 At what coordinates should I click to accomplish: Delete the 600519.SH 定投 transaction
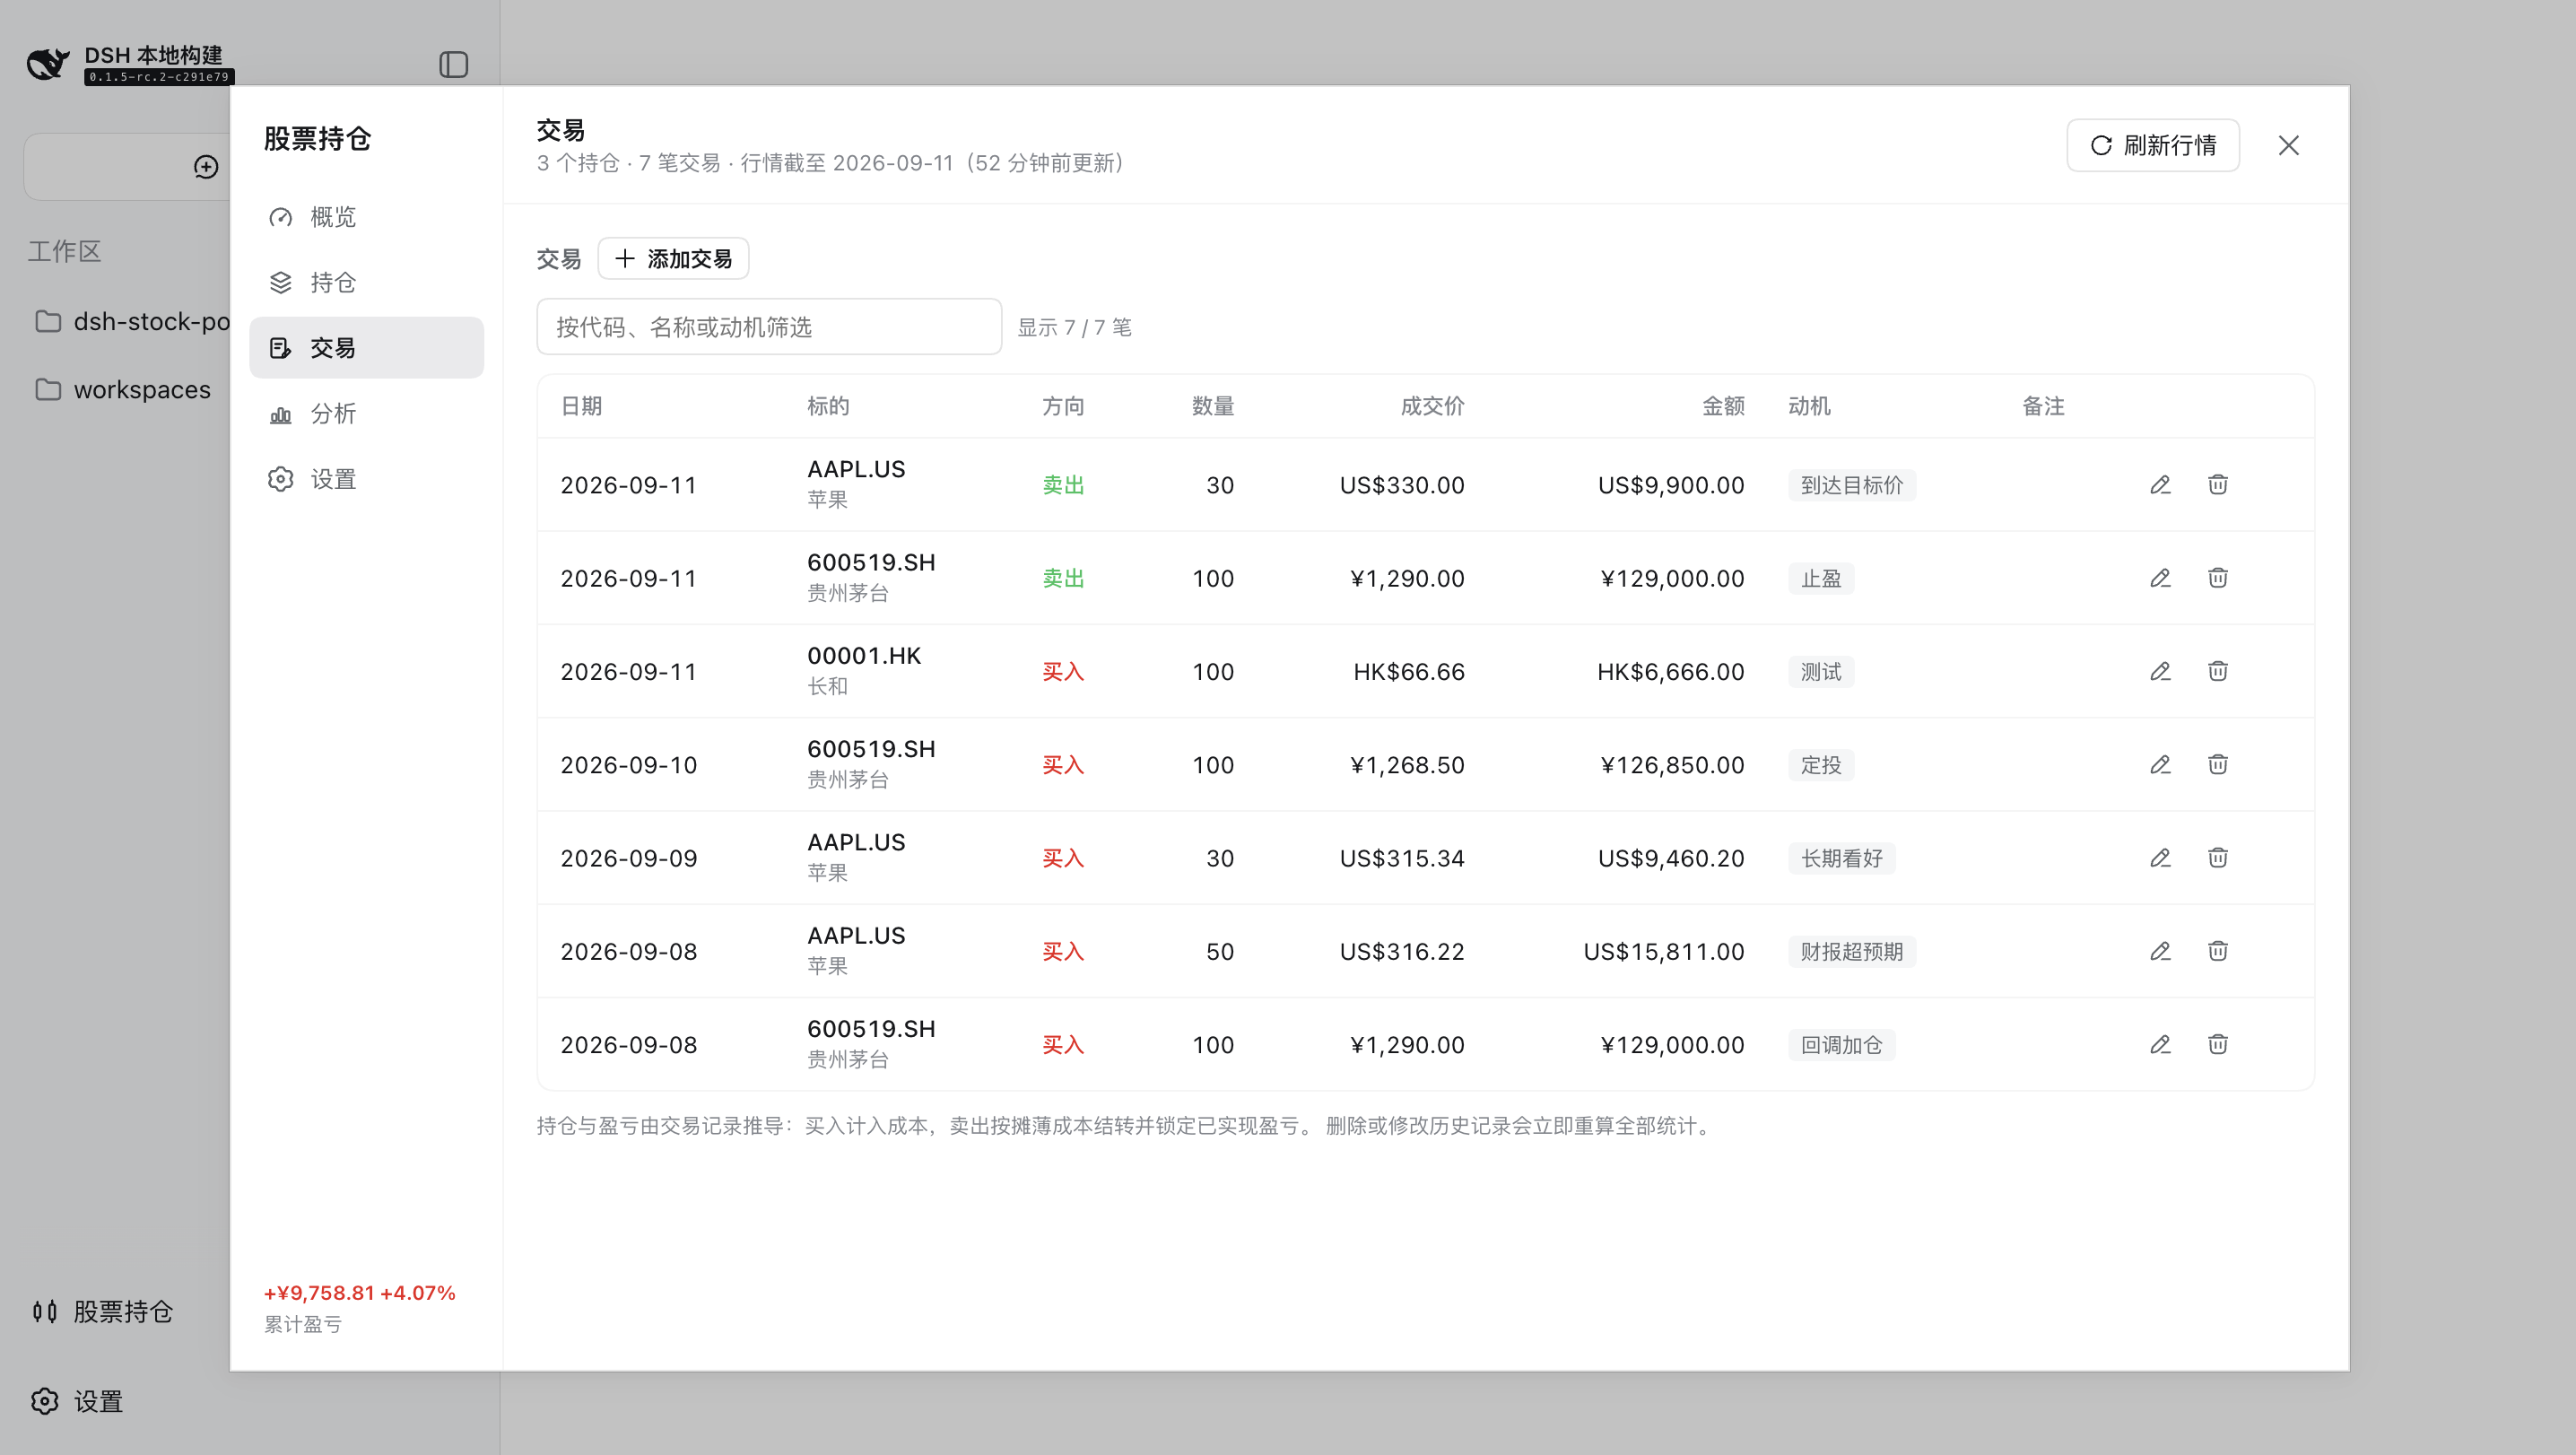2217,765
